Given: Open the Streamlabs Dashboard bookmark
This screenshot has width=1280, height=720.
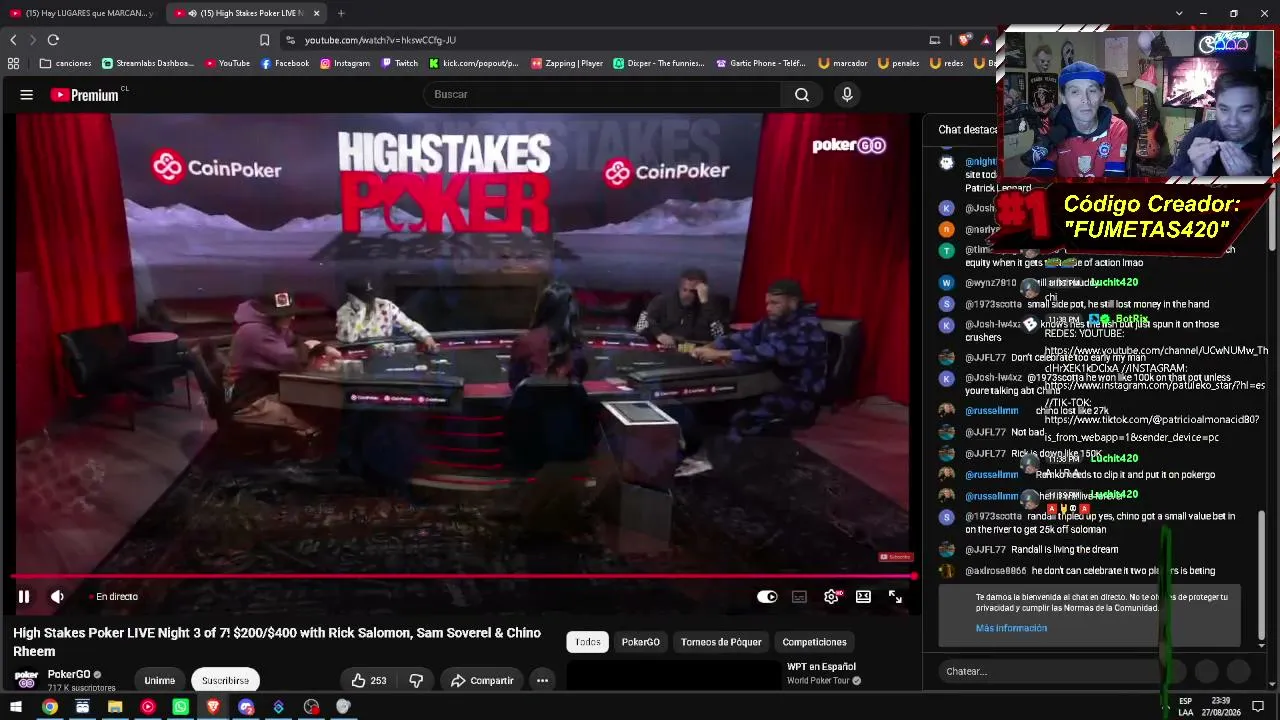Looking at the screenshot, I should (148, 63).
